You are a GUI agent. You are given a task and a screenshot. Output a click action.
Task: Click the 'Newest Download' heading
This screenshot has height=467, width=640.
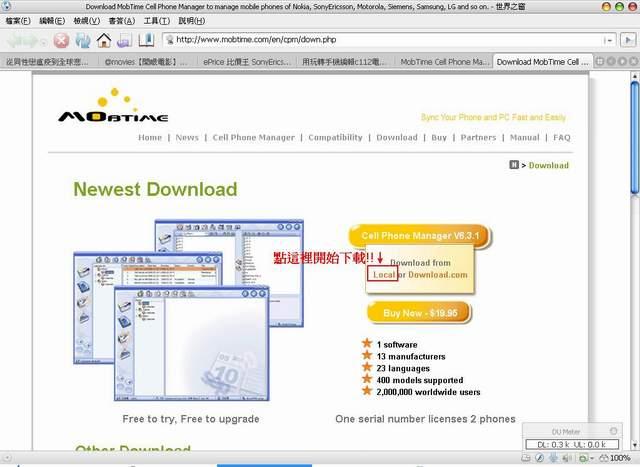point(155,189)
